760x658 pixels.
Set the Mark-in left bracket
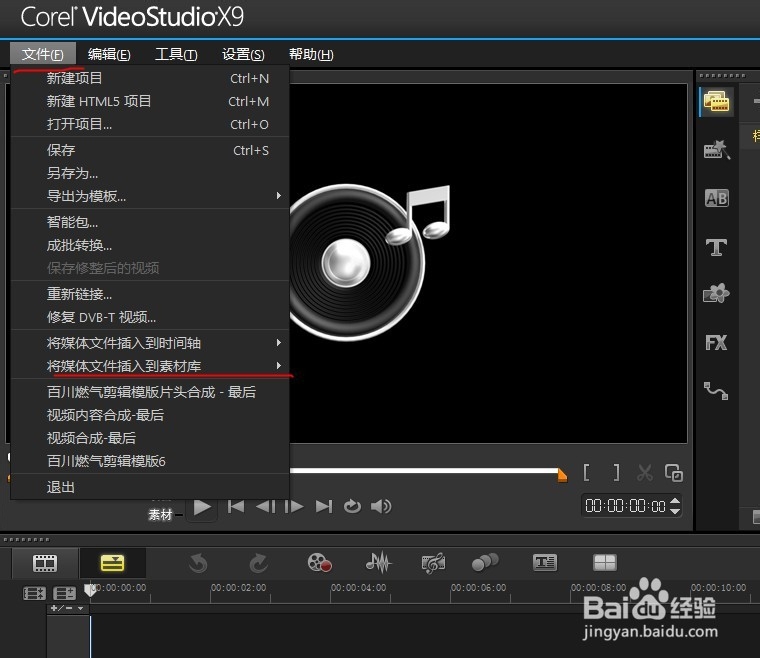586,472
